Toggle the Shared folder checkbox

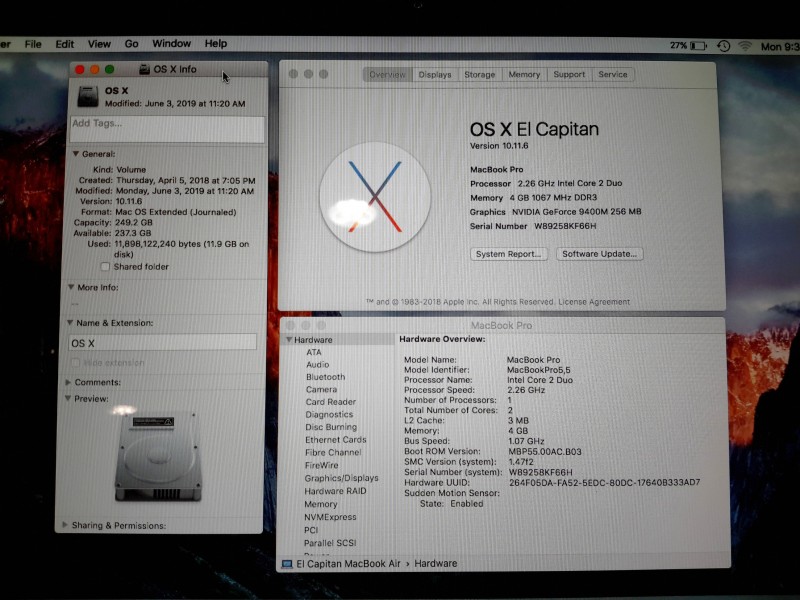coord(105,266)
